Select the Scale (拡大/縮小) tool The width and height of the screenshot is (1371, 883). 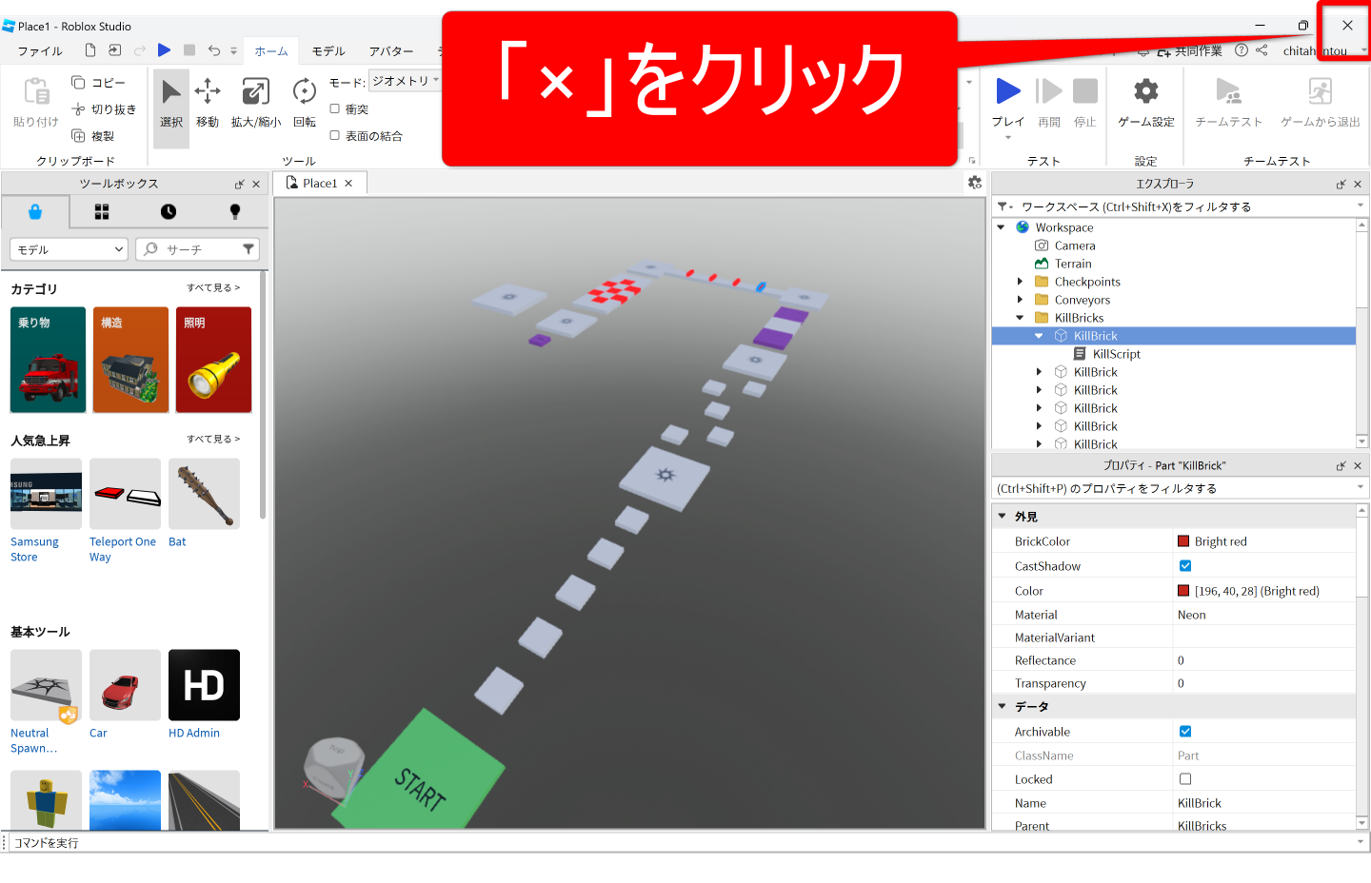tap(255, 104)
